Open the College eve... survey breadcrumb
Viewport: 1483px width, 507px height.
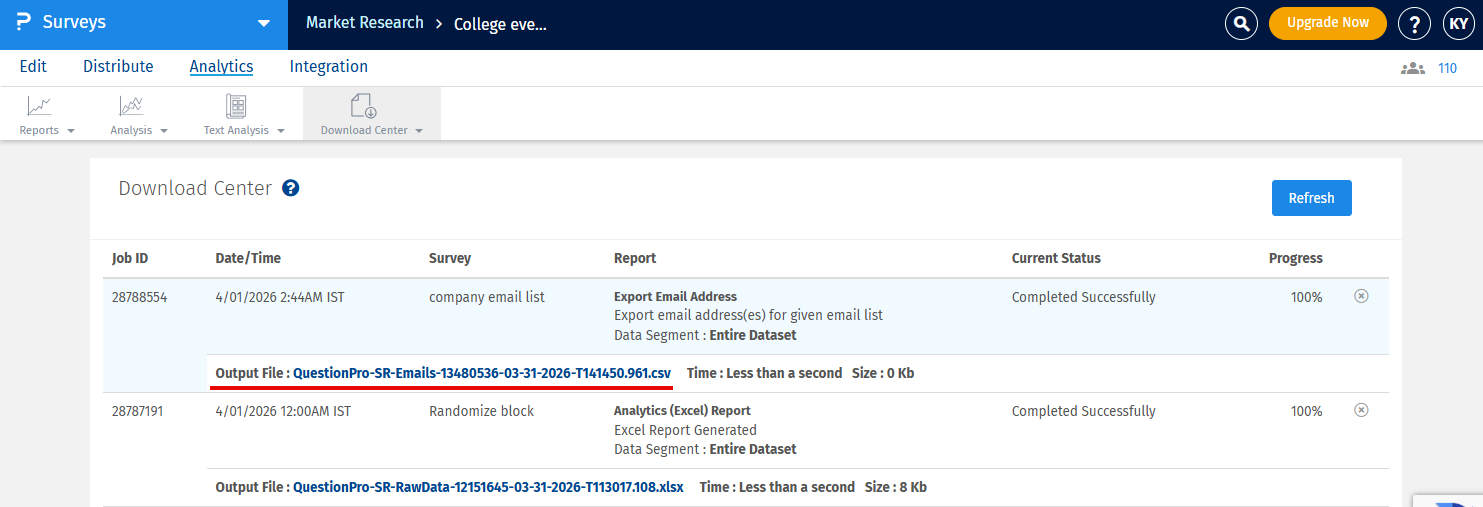500,24
